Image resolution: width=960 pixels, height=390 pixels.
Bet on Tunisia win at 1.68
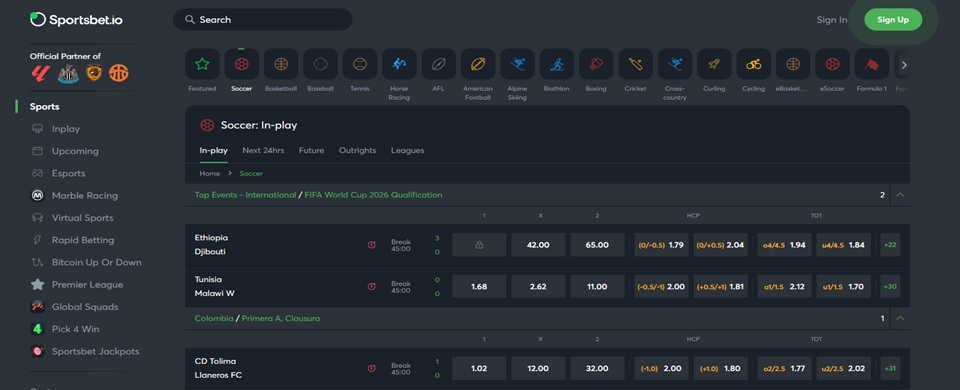coord(479,287)
